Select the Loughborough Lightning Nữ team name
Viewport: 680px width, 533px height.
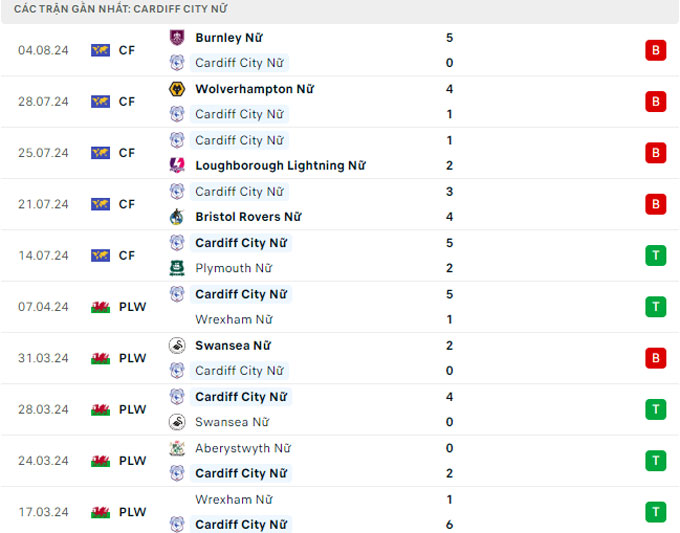click(280, 166)
